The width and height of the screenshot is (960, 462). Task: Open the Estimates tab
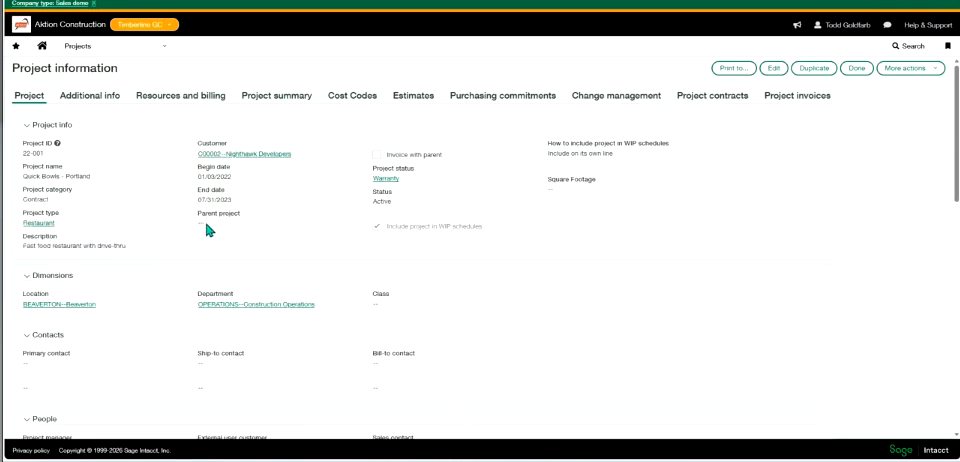(x=413, y=95)
